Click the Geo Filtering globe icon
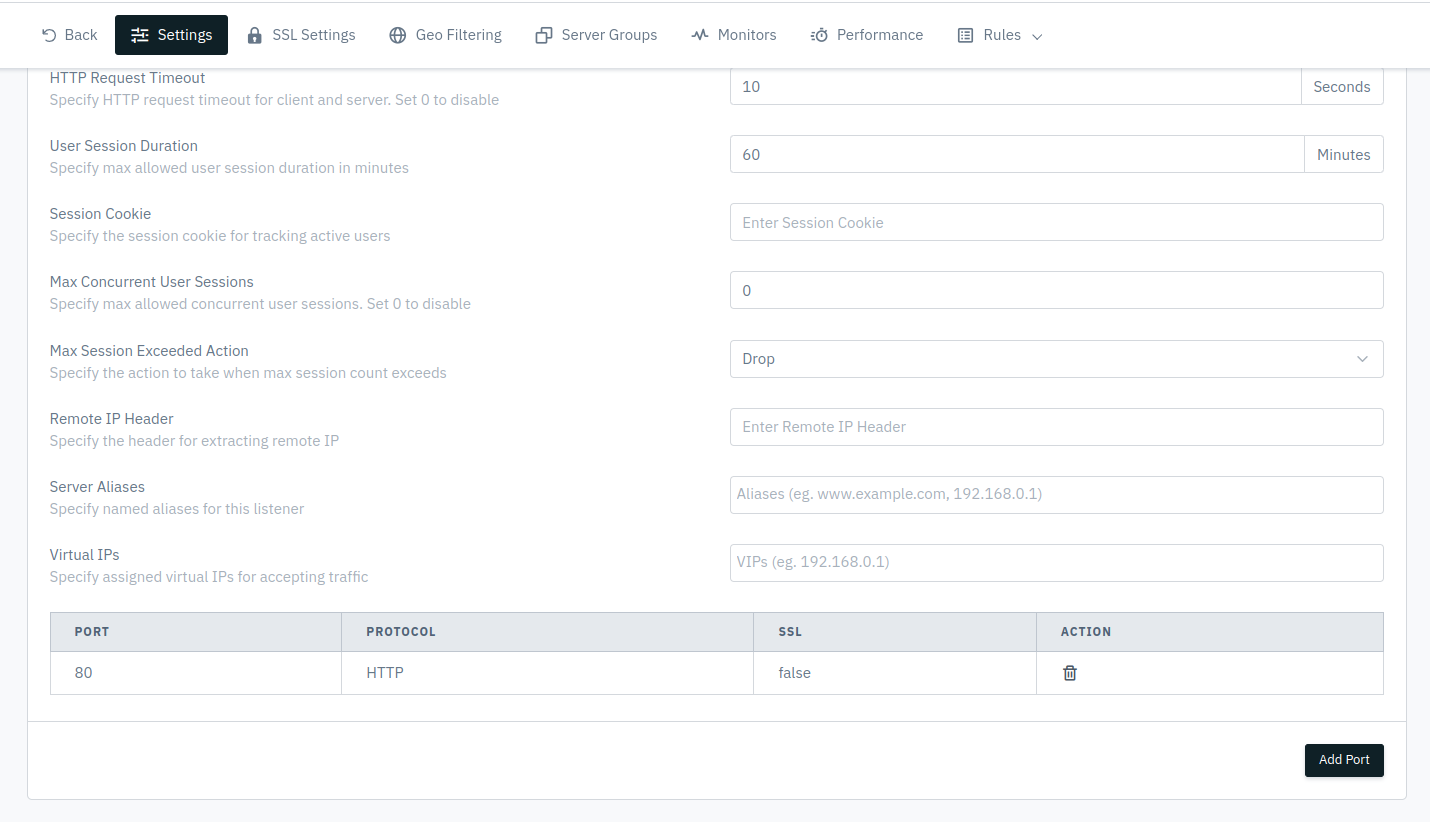This screenshot has width=1430, height=822. (x=397, y=35)
